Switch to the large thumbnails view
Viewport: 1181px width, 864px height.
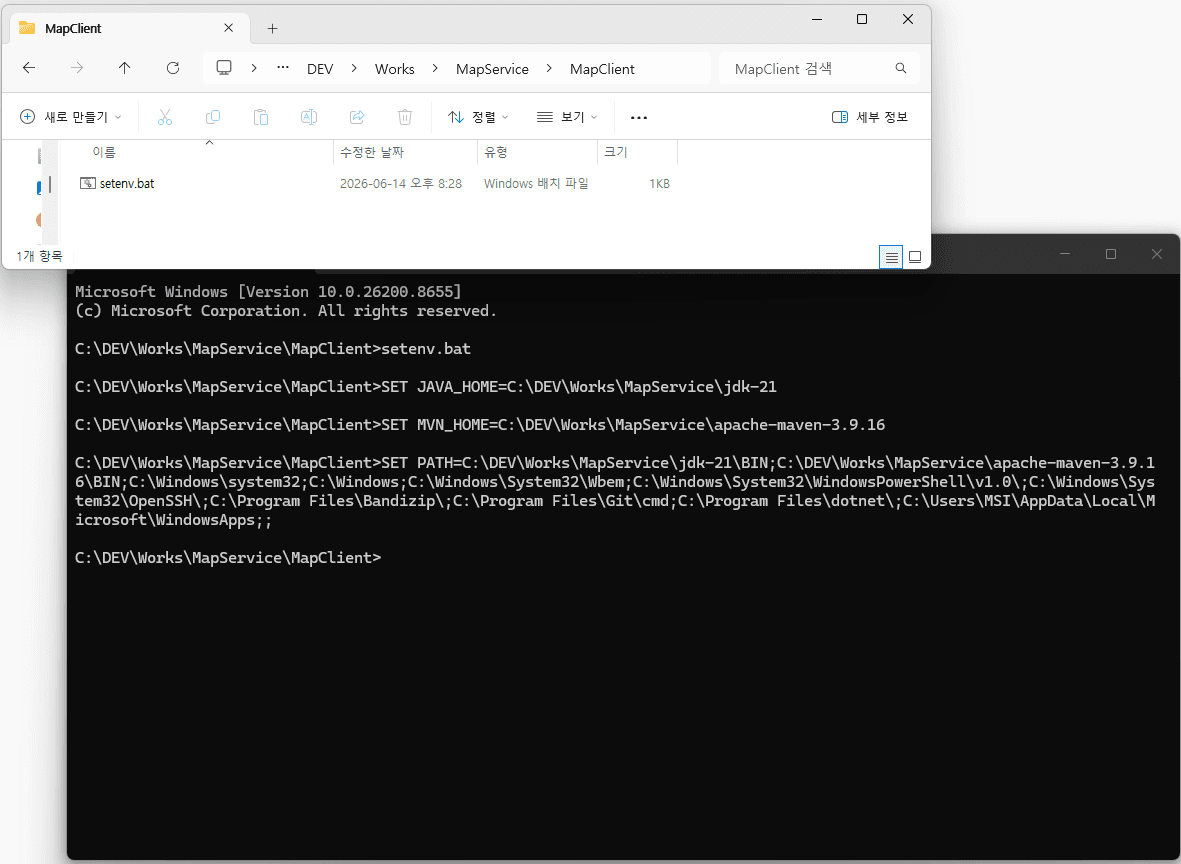point(915,257)
